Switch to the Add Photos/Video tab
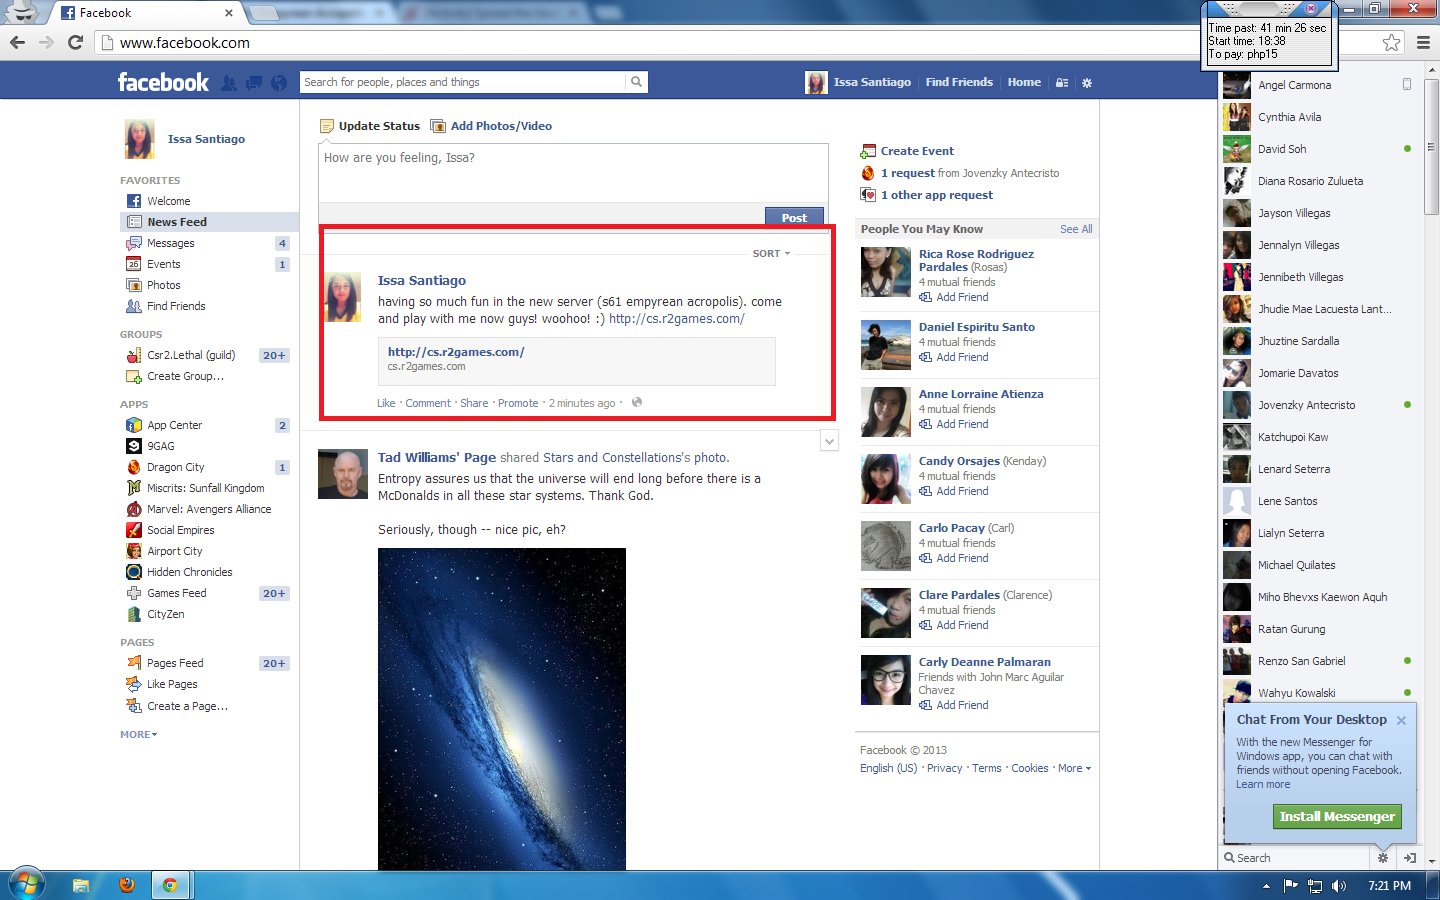 [x=500, y=126]
